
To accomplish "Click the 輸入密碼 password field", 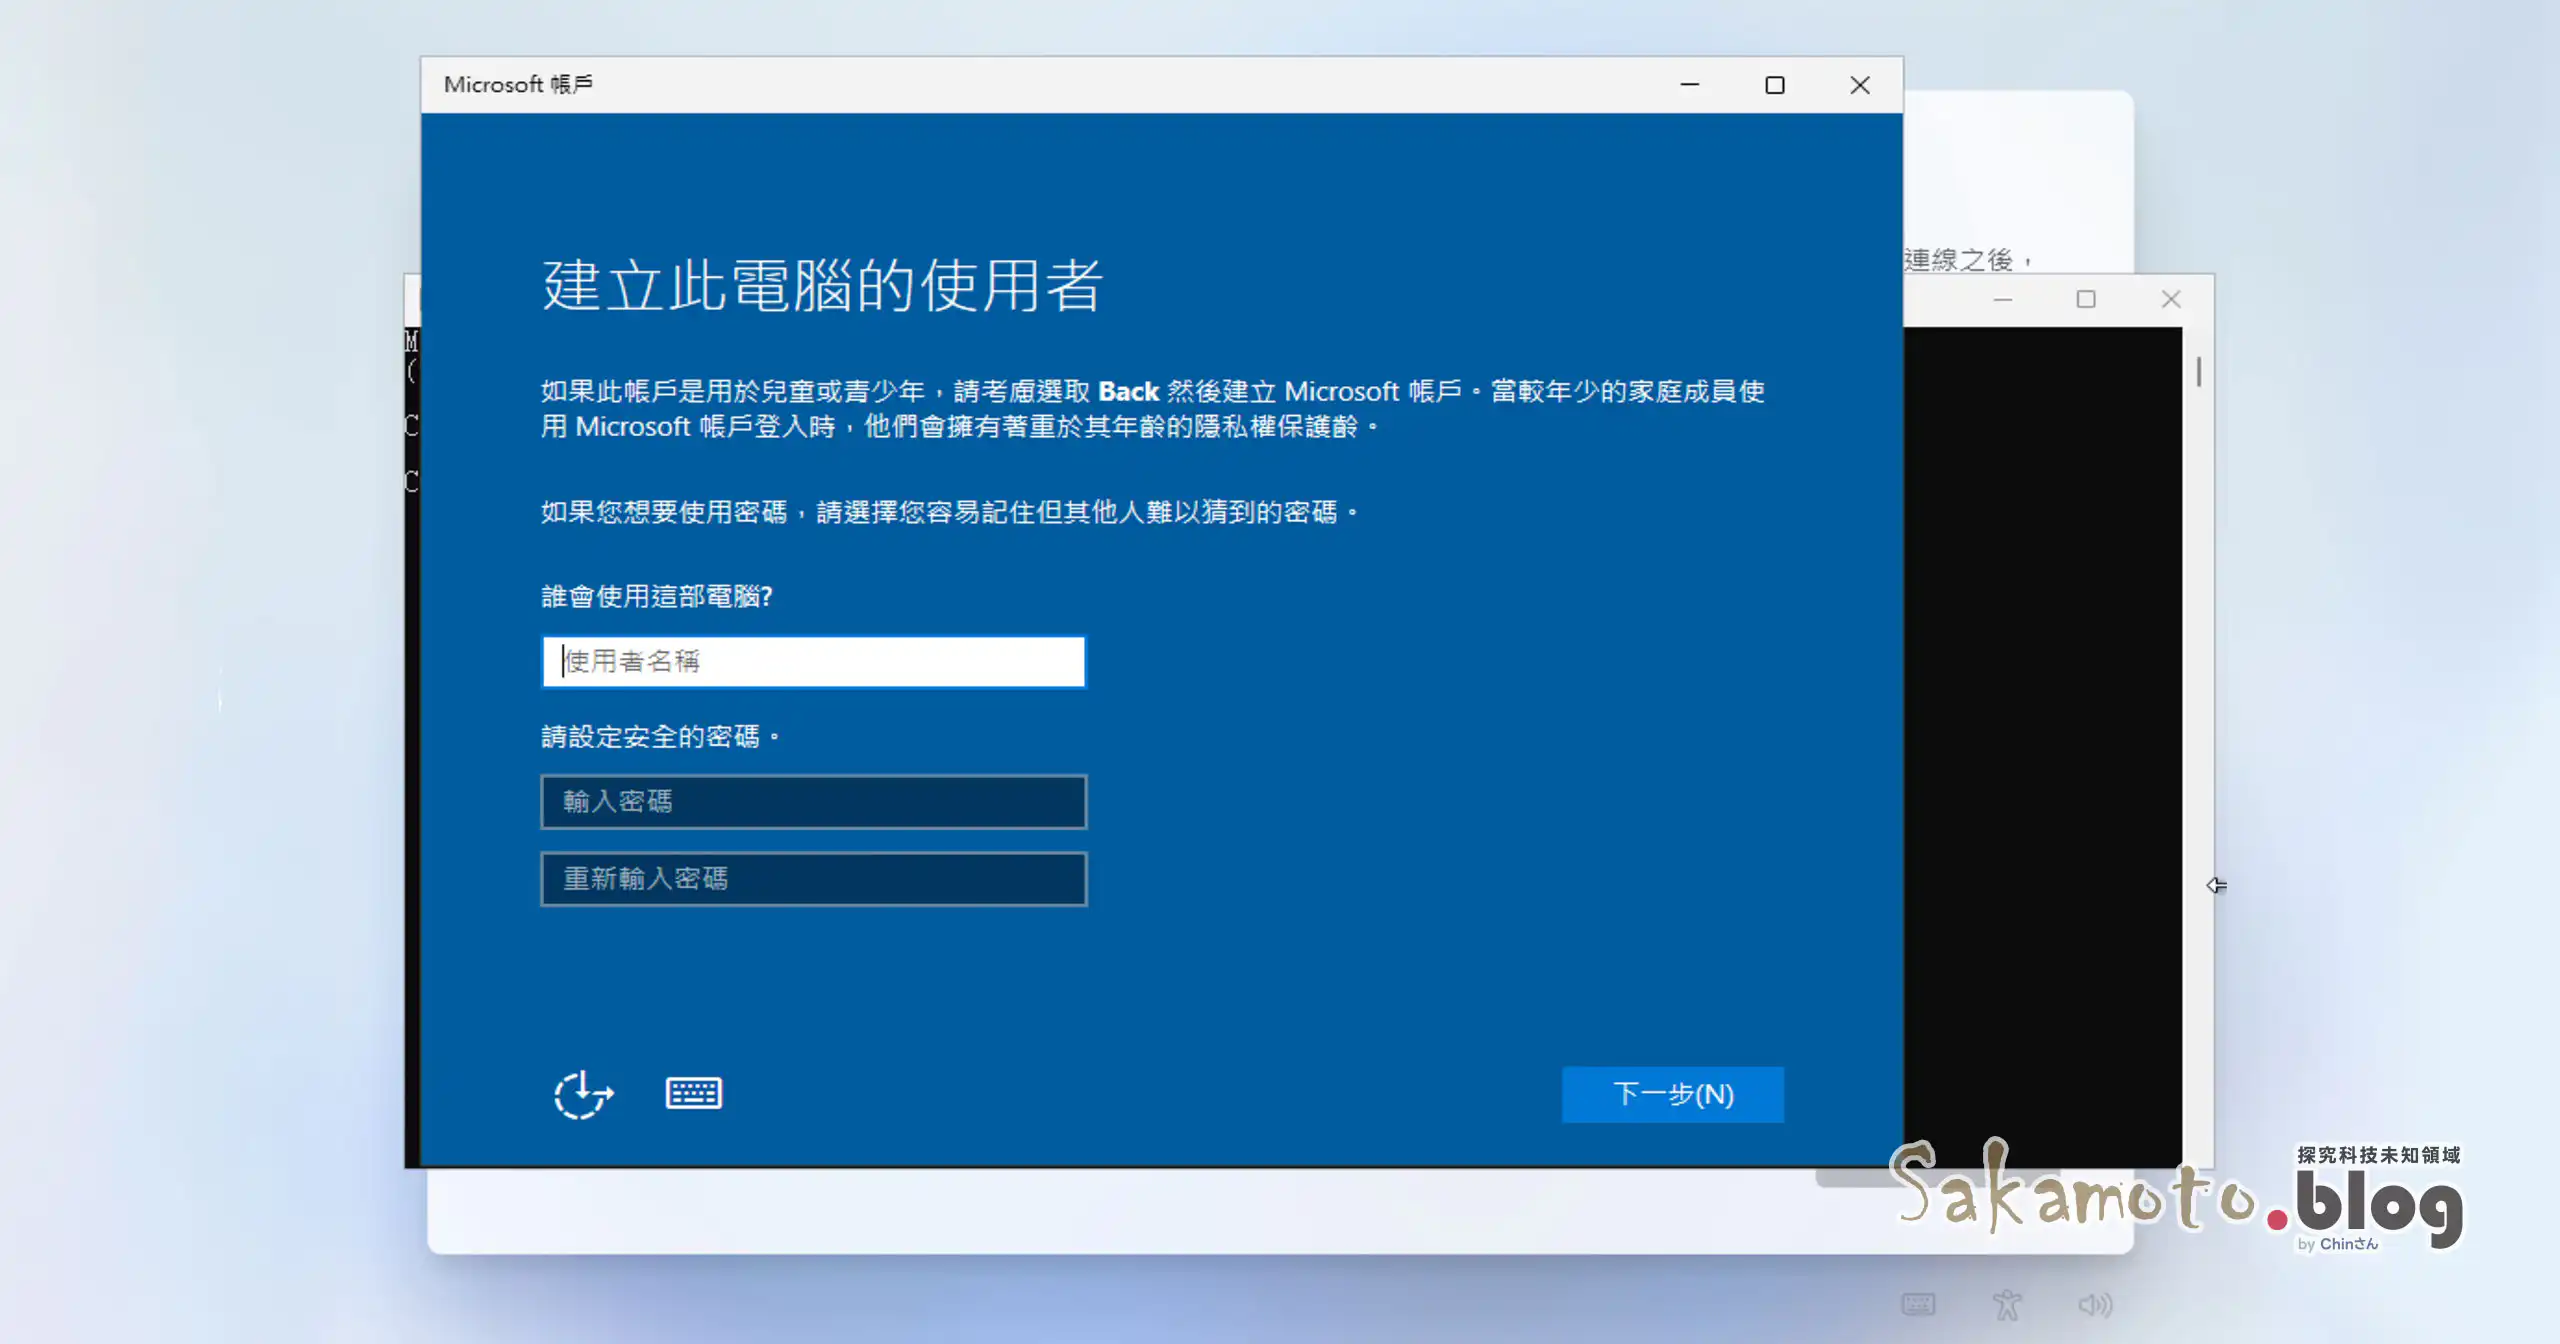I will tap(813, 801).
